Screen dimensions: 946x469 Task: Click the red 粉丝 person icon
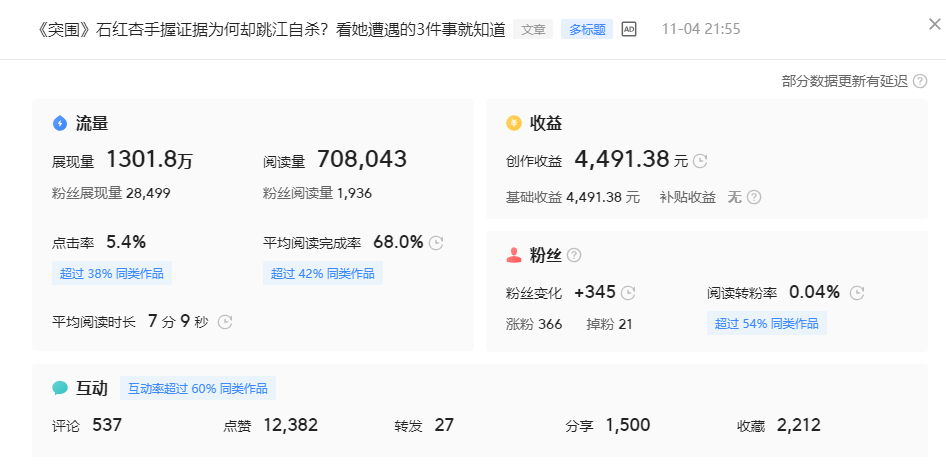[514, 255]
